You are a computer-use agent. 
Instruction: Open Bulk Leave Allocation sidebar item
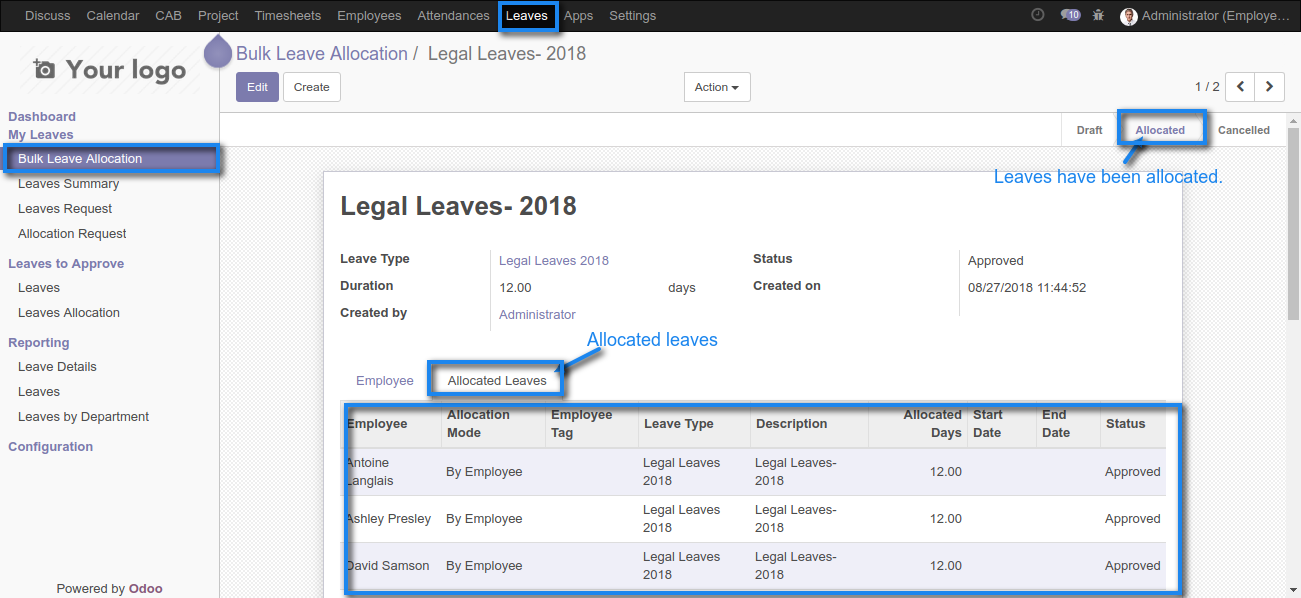pyautogui.click(x=110, y=159)
